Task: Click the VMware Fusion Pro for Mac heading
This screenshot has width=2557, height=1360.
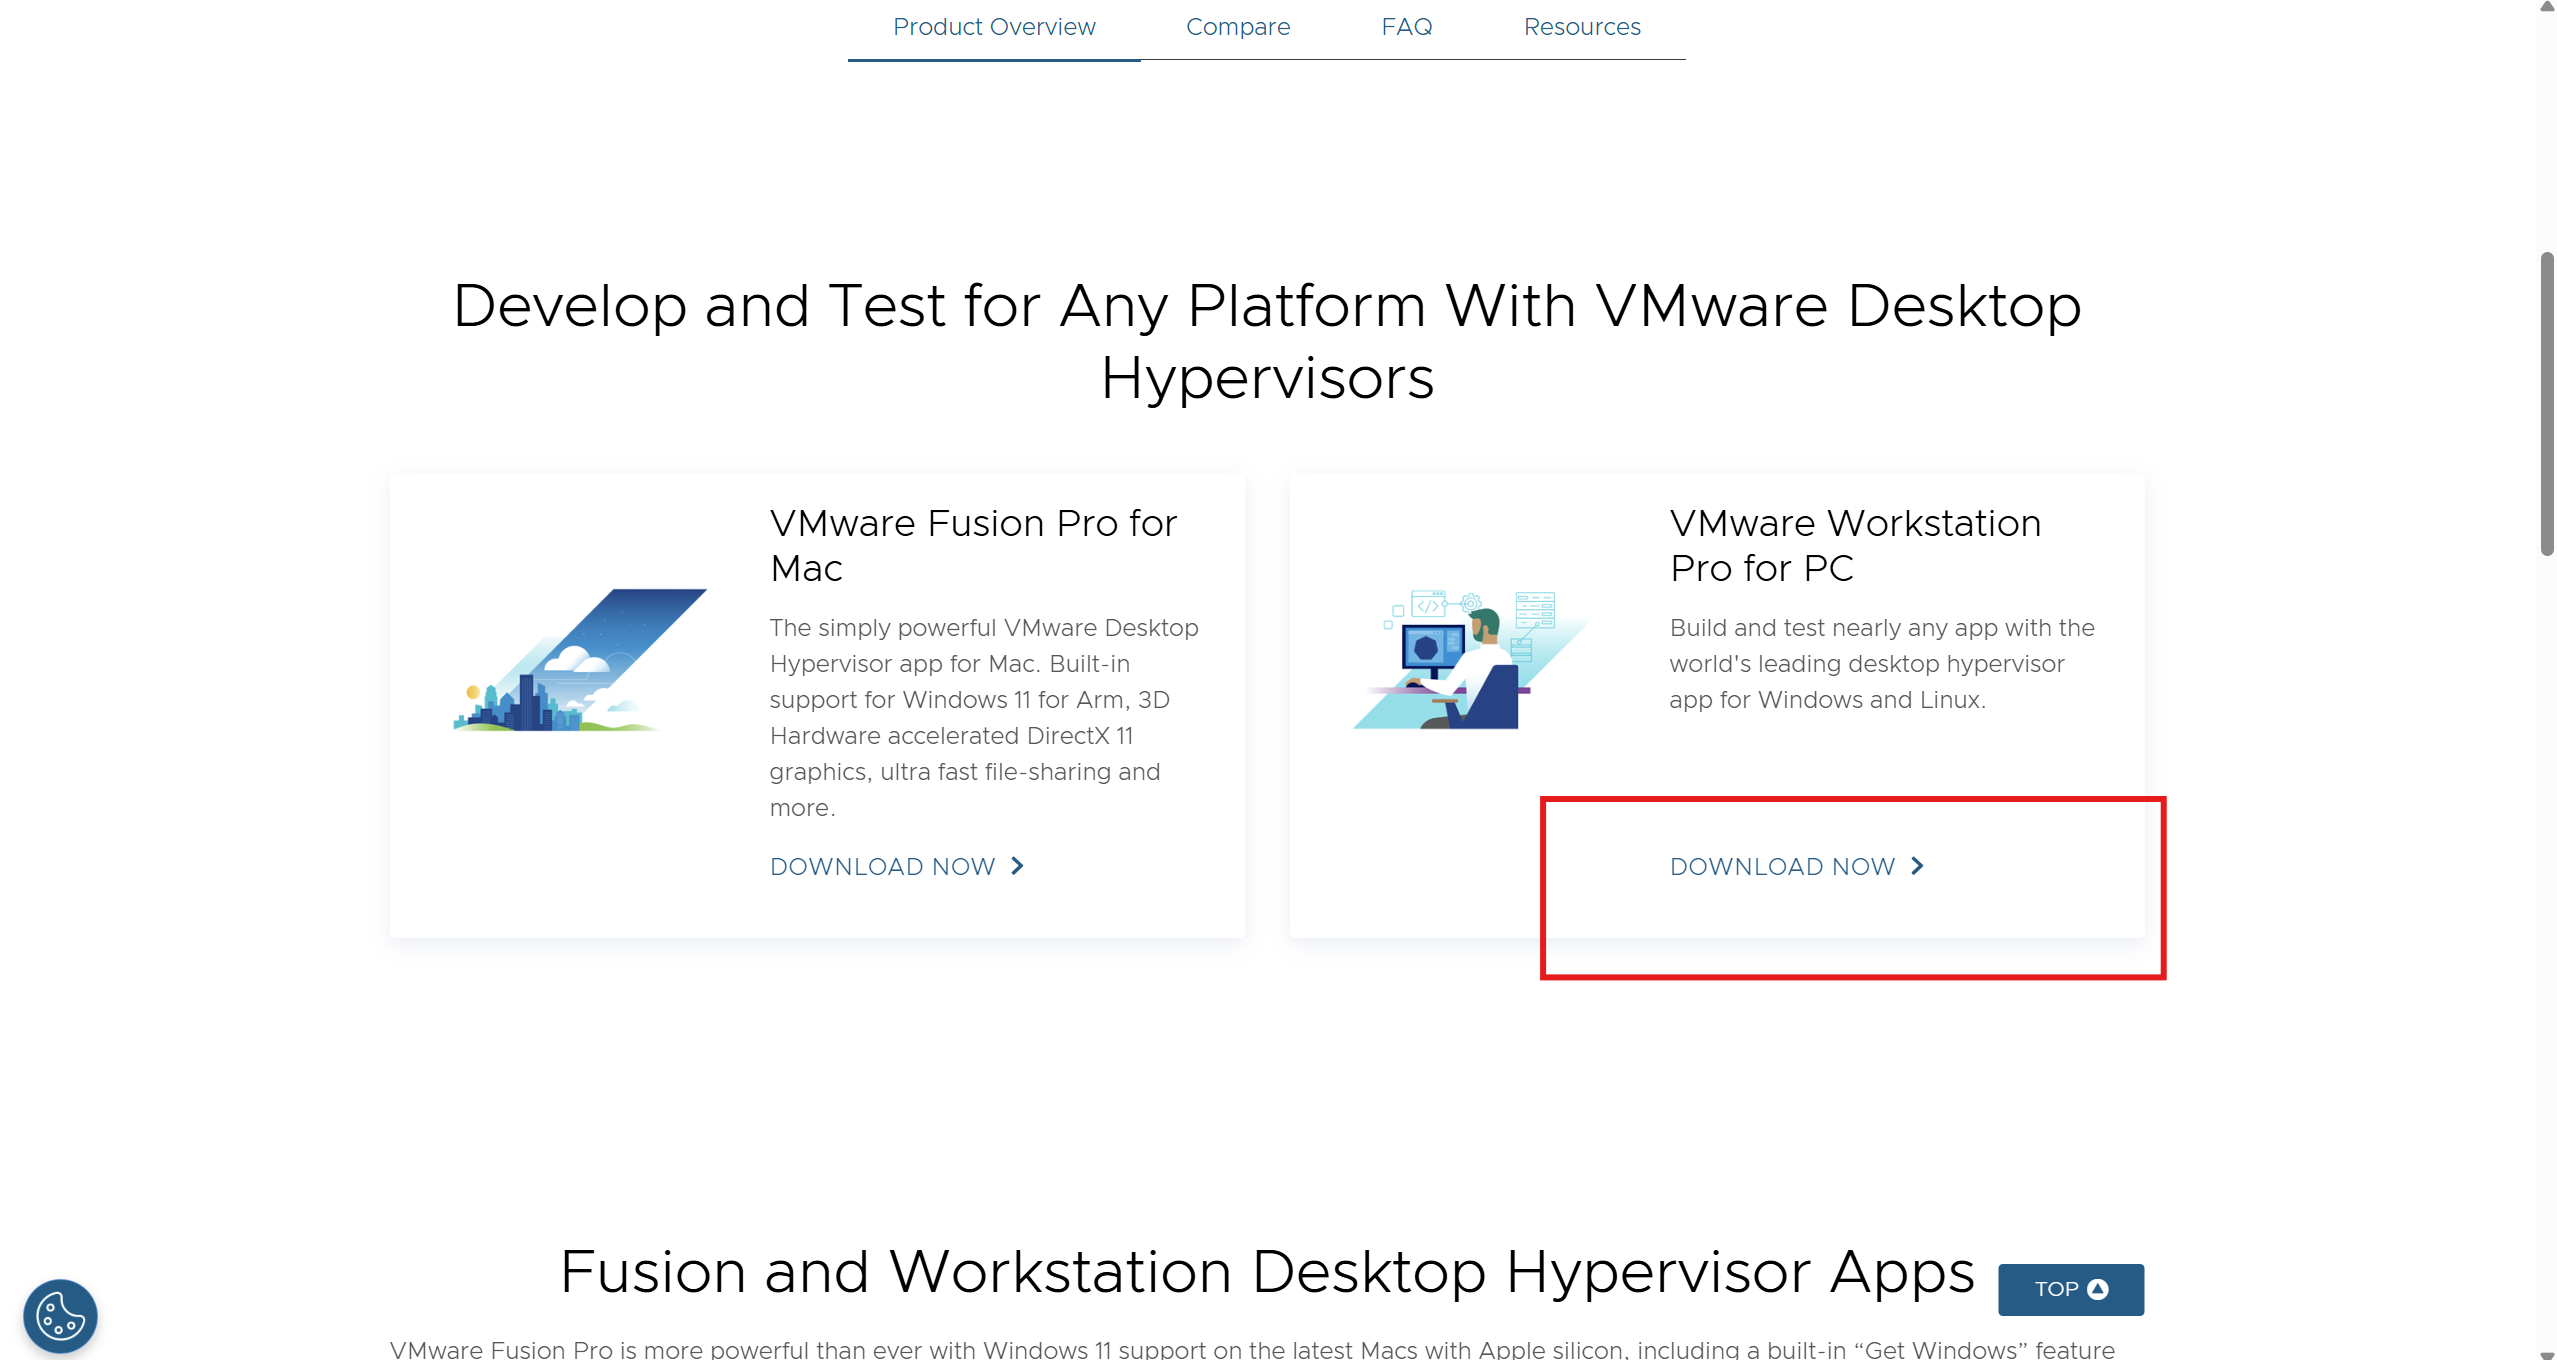Action: point(973,546)
